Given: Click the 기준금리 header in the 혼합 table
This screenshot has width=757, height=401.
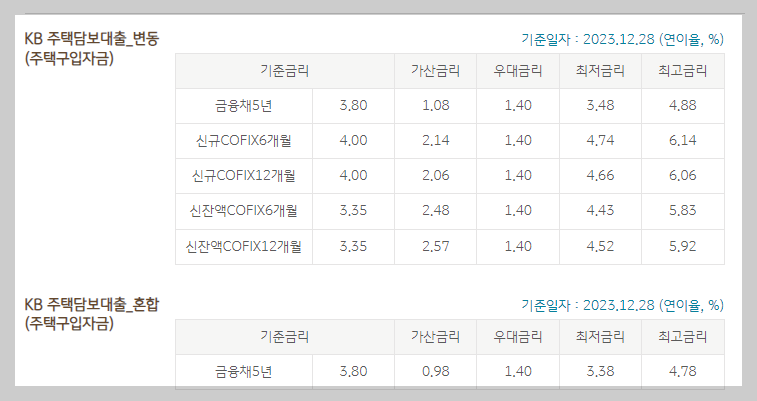Looking at the screenshot, I should (285, 336).
